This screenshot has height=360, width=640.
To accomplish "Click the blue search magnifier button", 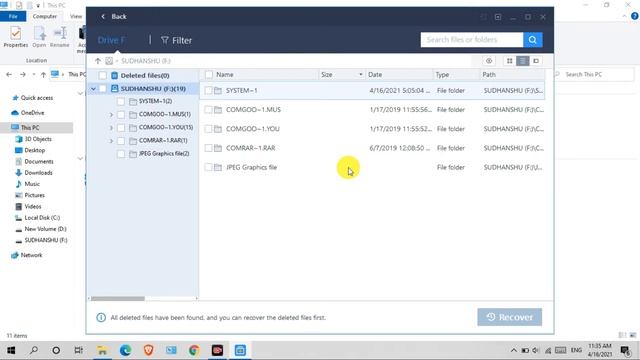I will (x=533, y=40).
